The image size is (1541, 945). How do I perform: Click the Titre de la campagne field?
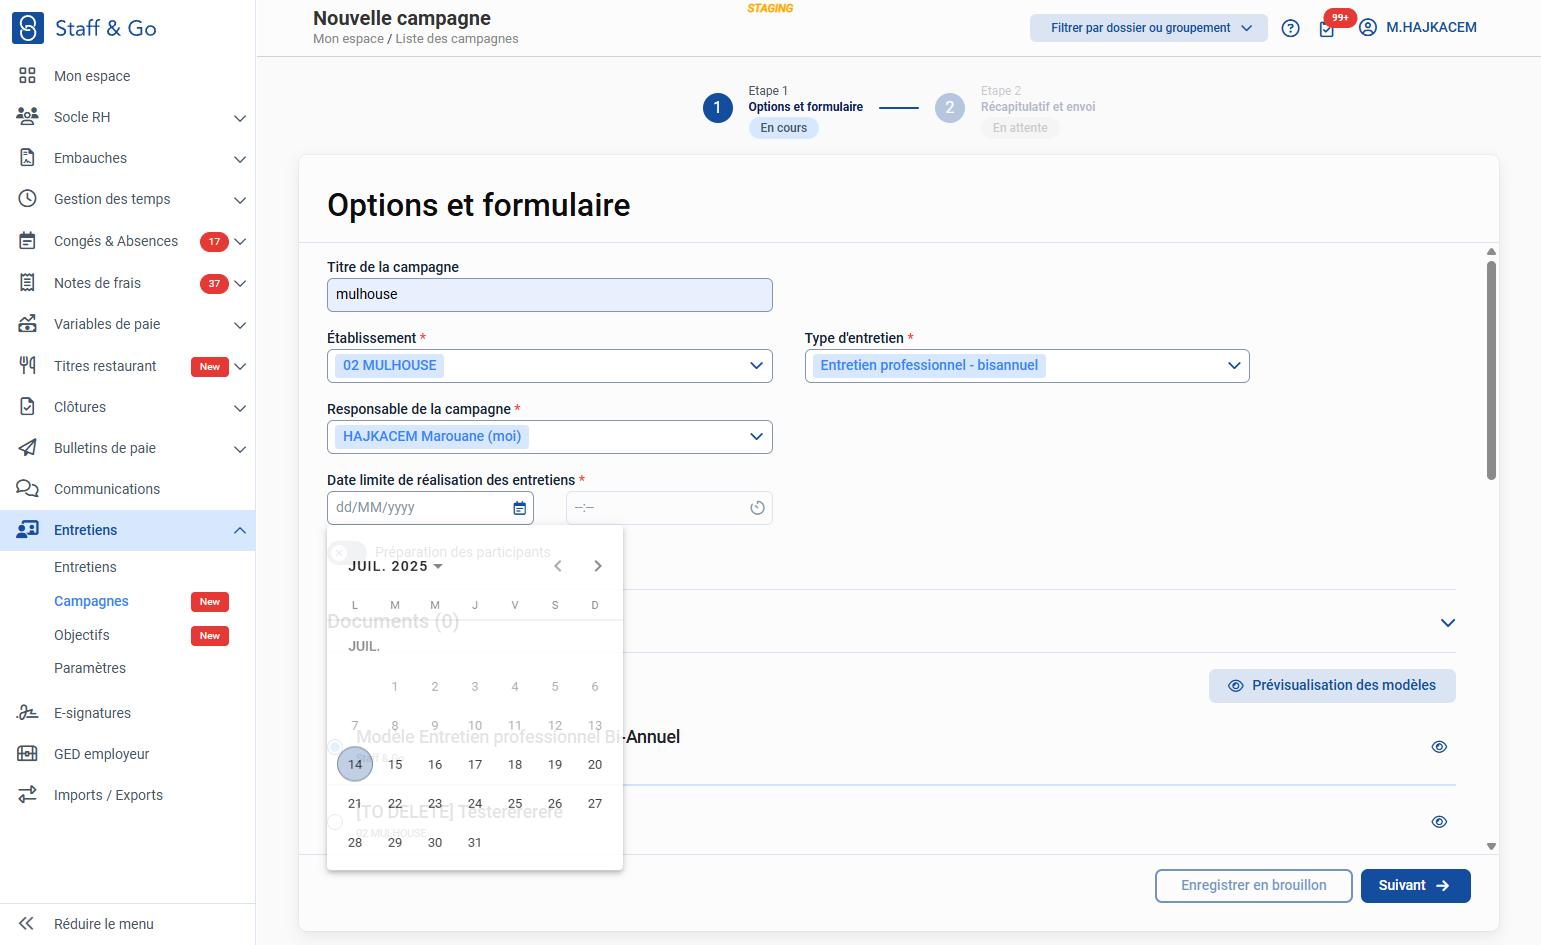pos(550,295)
